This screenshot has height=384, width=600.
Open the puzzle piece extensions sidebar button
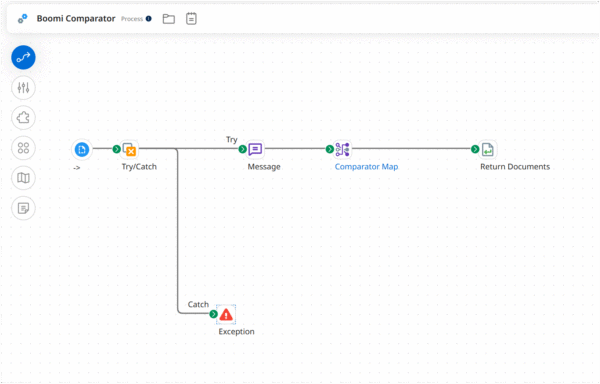(23, 118)
